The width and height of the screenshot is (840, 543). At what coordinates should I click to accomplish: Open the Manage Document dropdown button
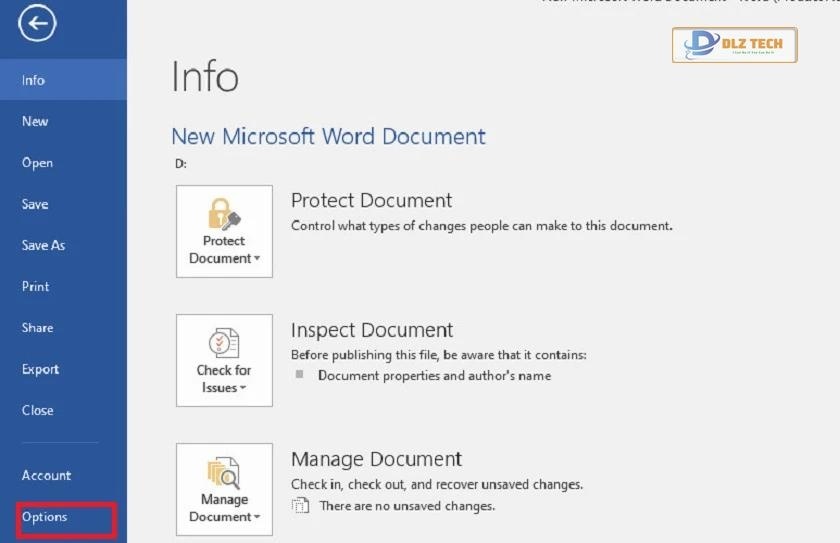click(x=224, y=489)
